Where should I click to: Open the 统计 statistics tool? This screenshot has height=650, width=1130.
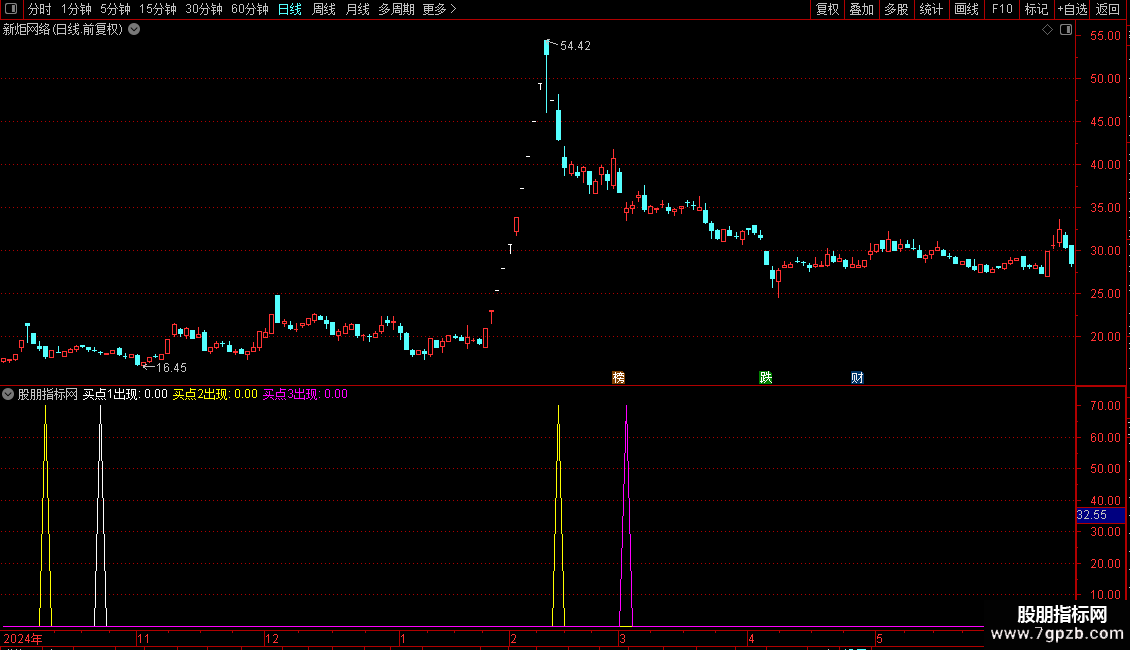coord(931,9)
